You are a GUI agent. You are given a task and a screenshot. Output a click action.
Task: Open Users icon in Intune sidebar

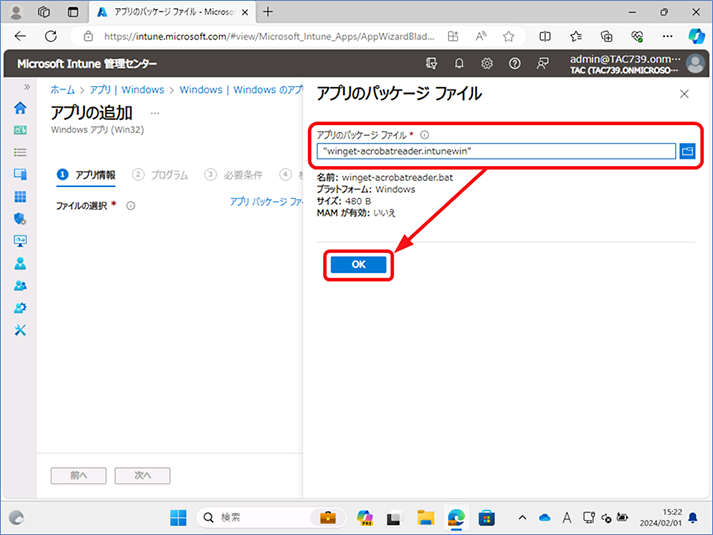click(20, 263)
